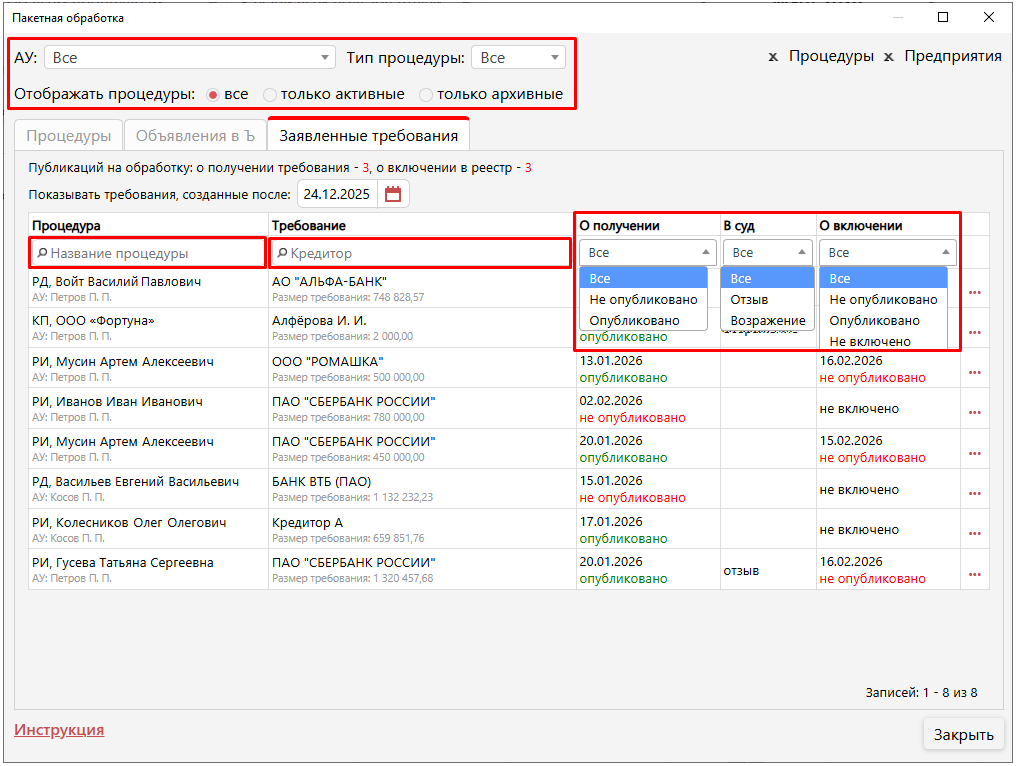Pick "Отзыв" in the В суд list

coord(749,300)
